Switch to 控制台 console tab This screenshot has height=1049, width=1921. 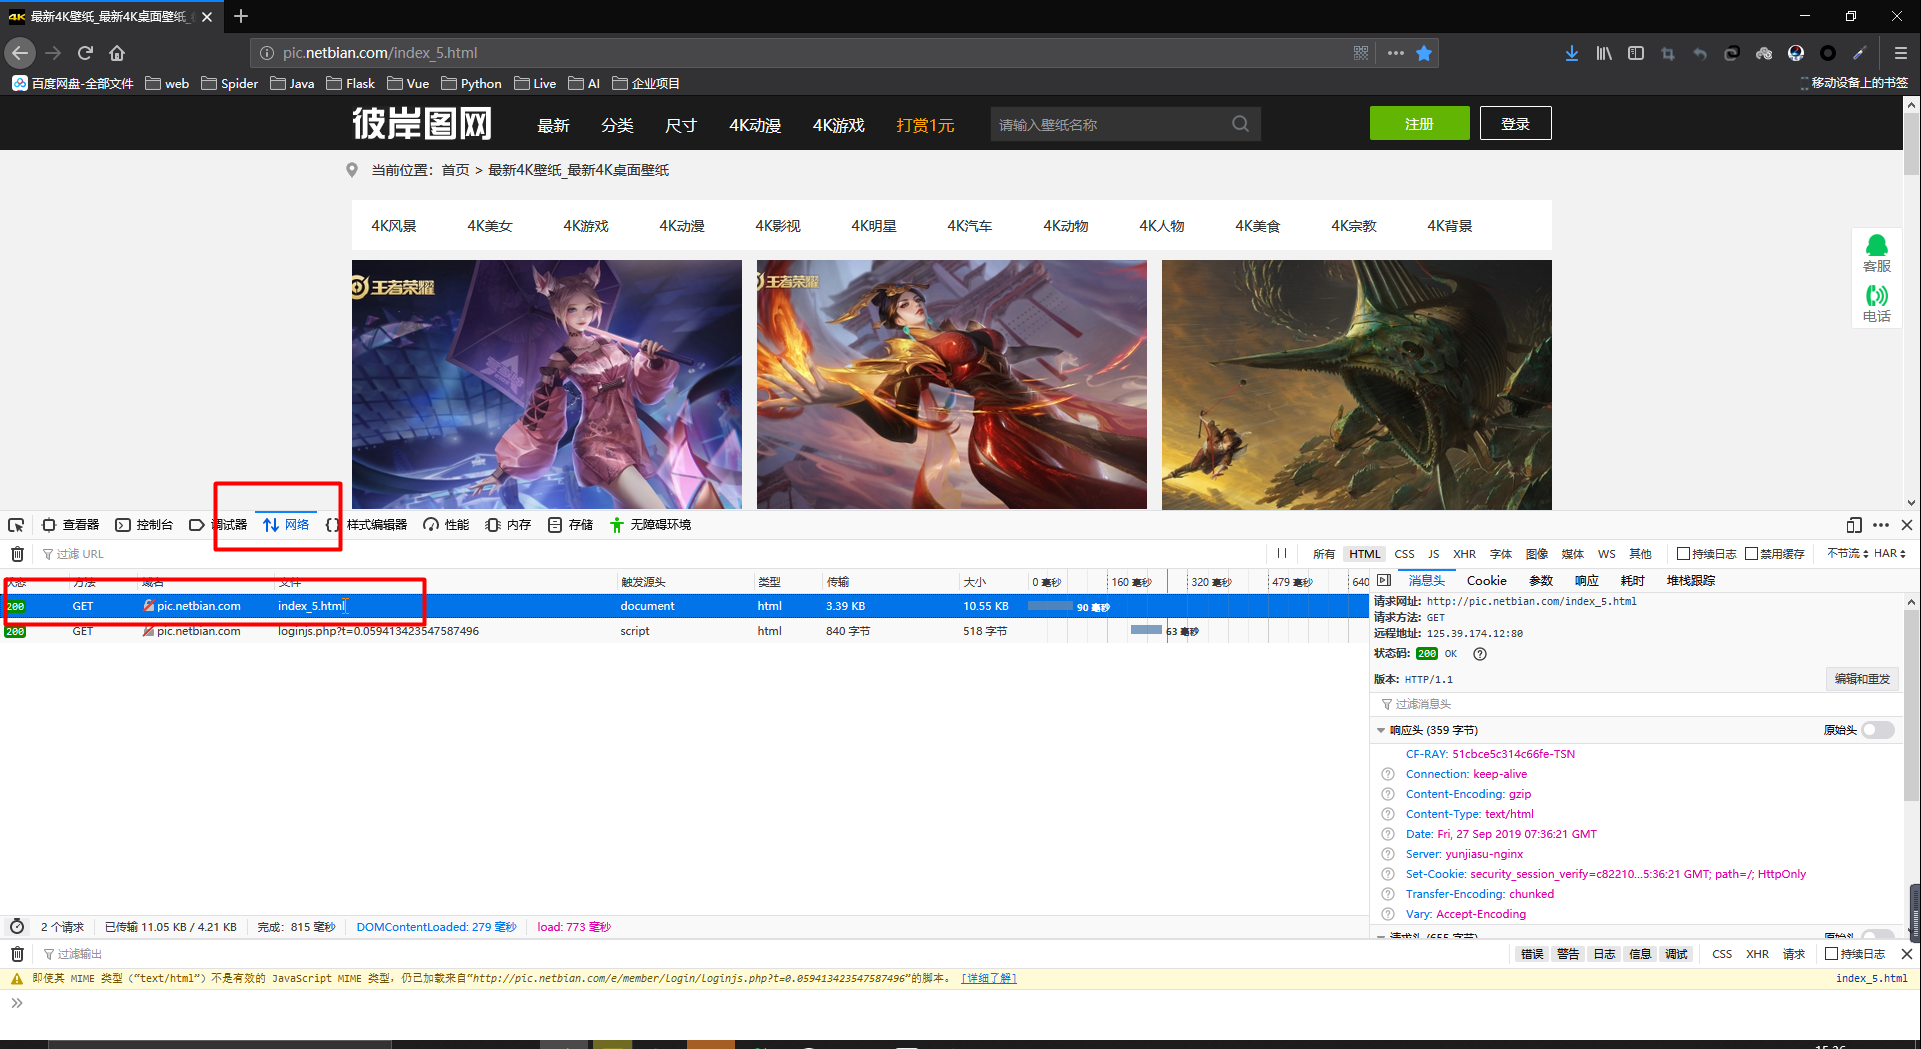[x=144, y=525]
